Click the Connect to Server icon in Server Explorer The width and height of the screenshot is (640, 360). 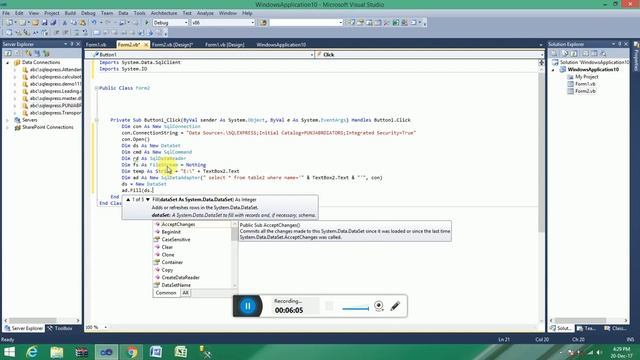click(x=37, y=53)
